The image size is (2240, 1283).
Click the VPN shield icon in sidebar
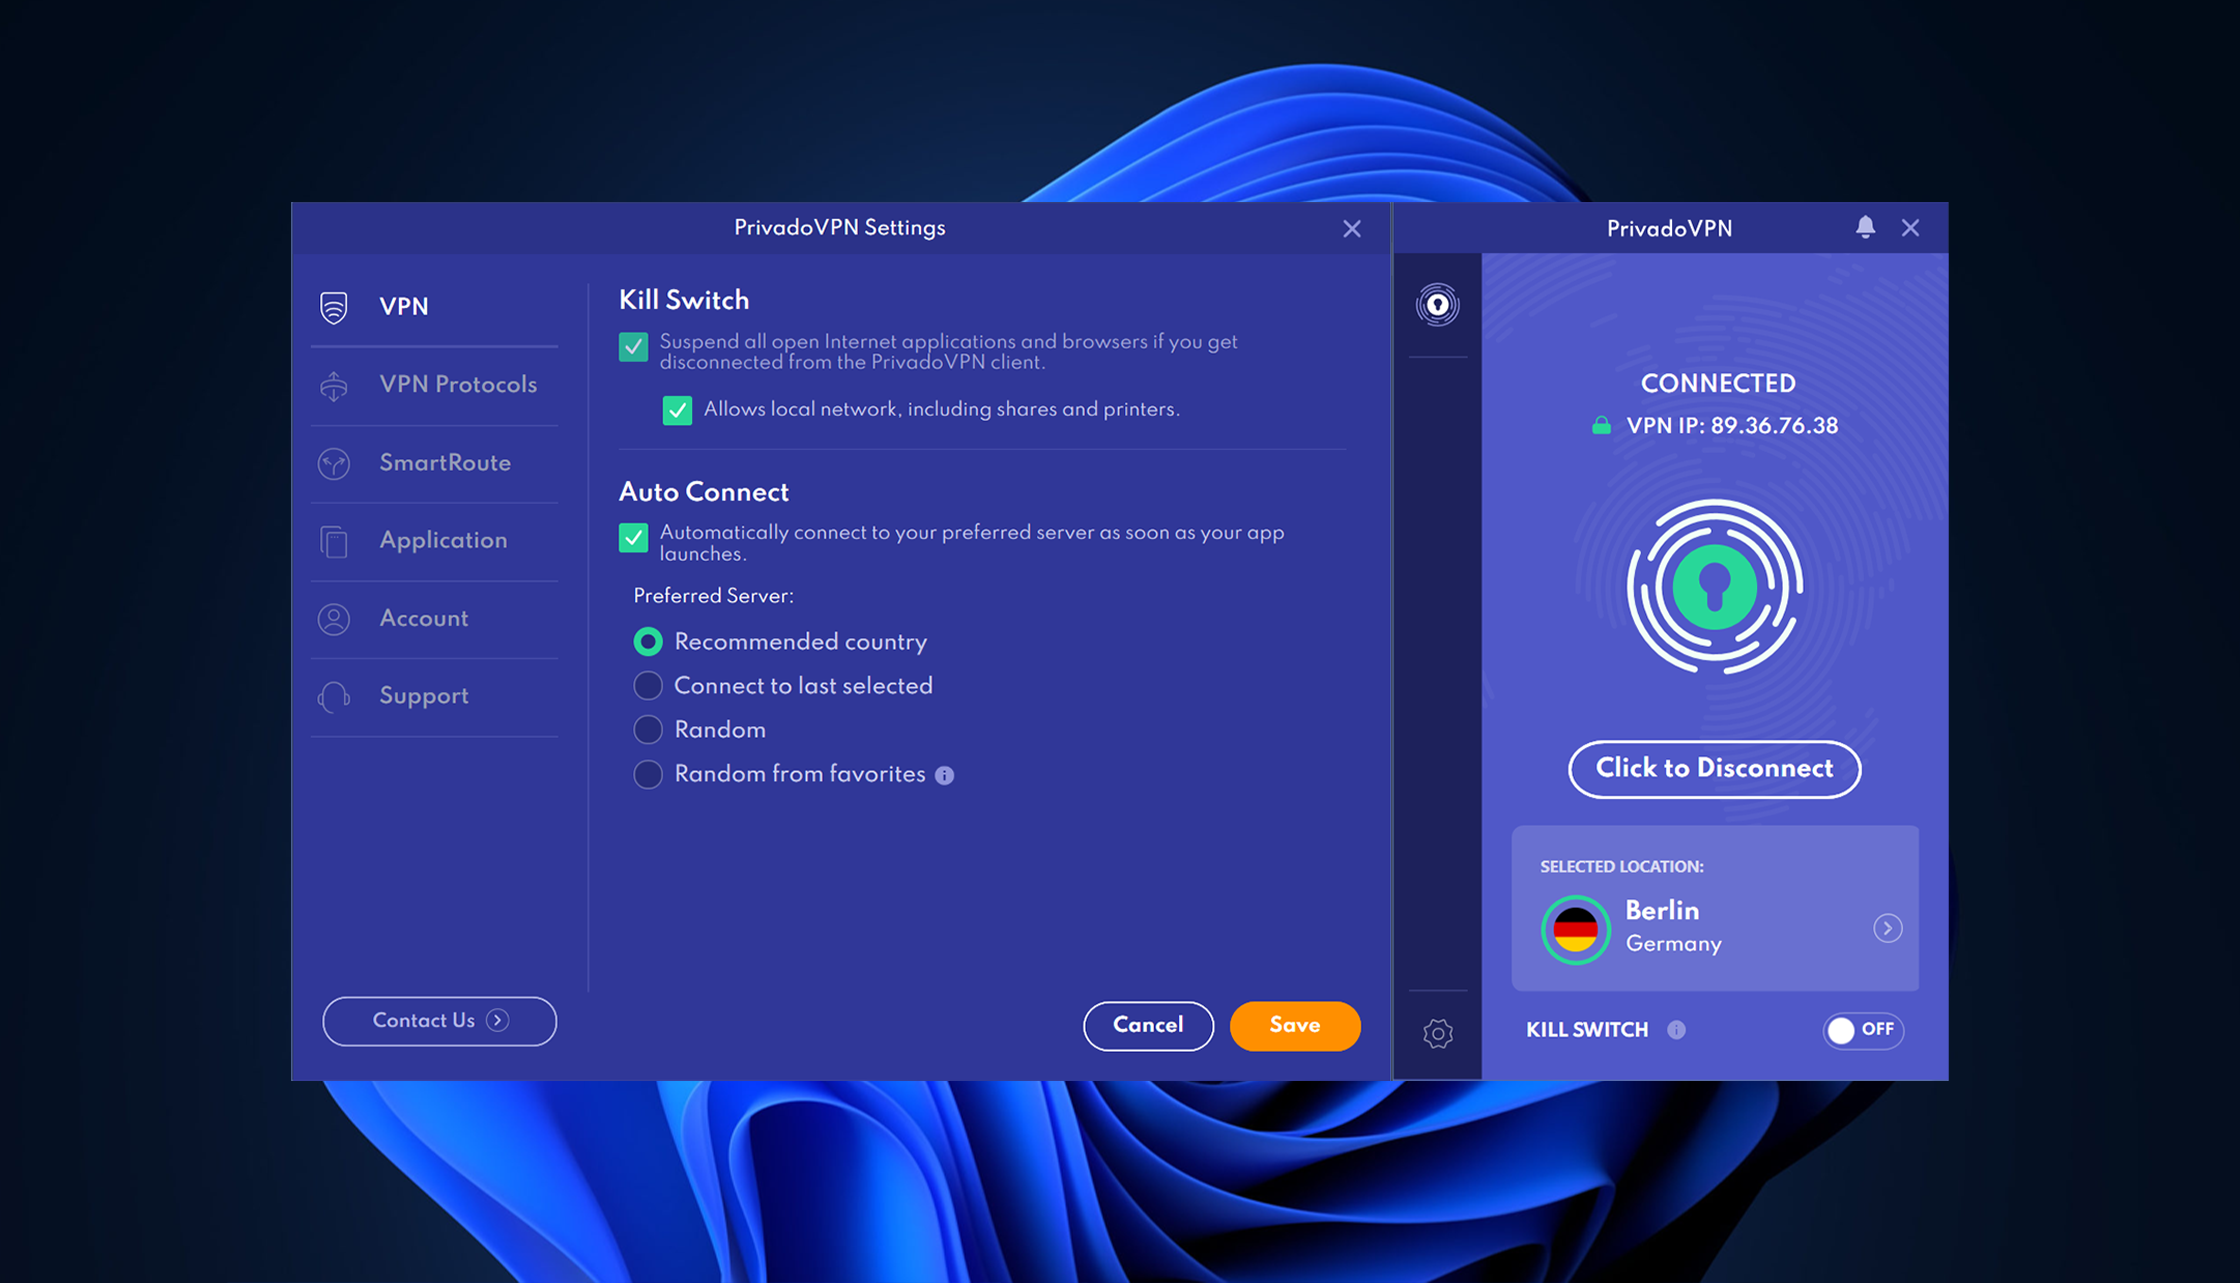pyautogui.click(x=334, y=307)
